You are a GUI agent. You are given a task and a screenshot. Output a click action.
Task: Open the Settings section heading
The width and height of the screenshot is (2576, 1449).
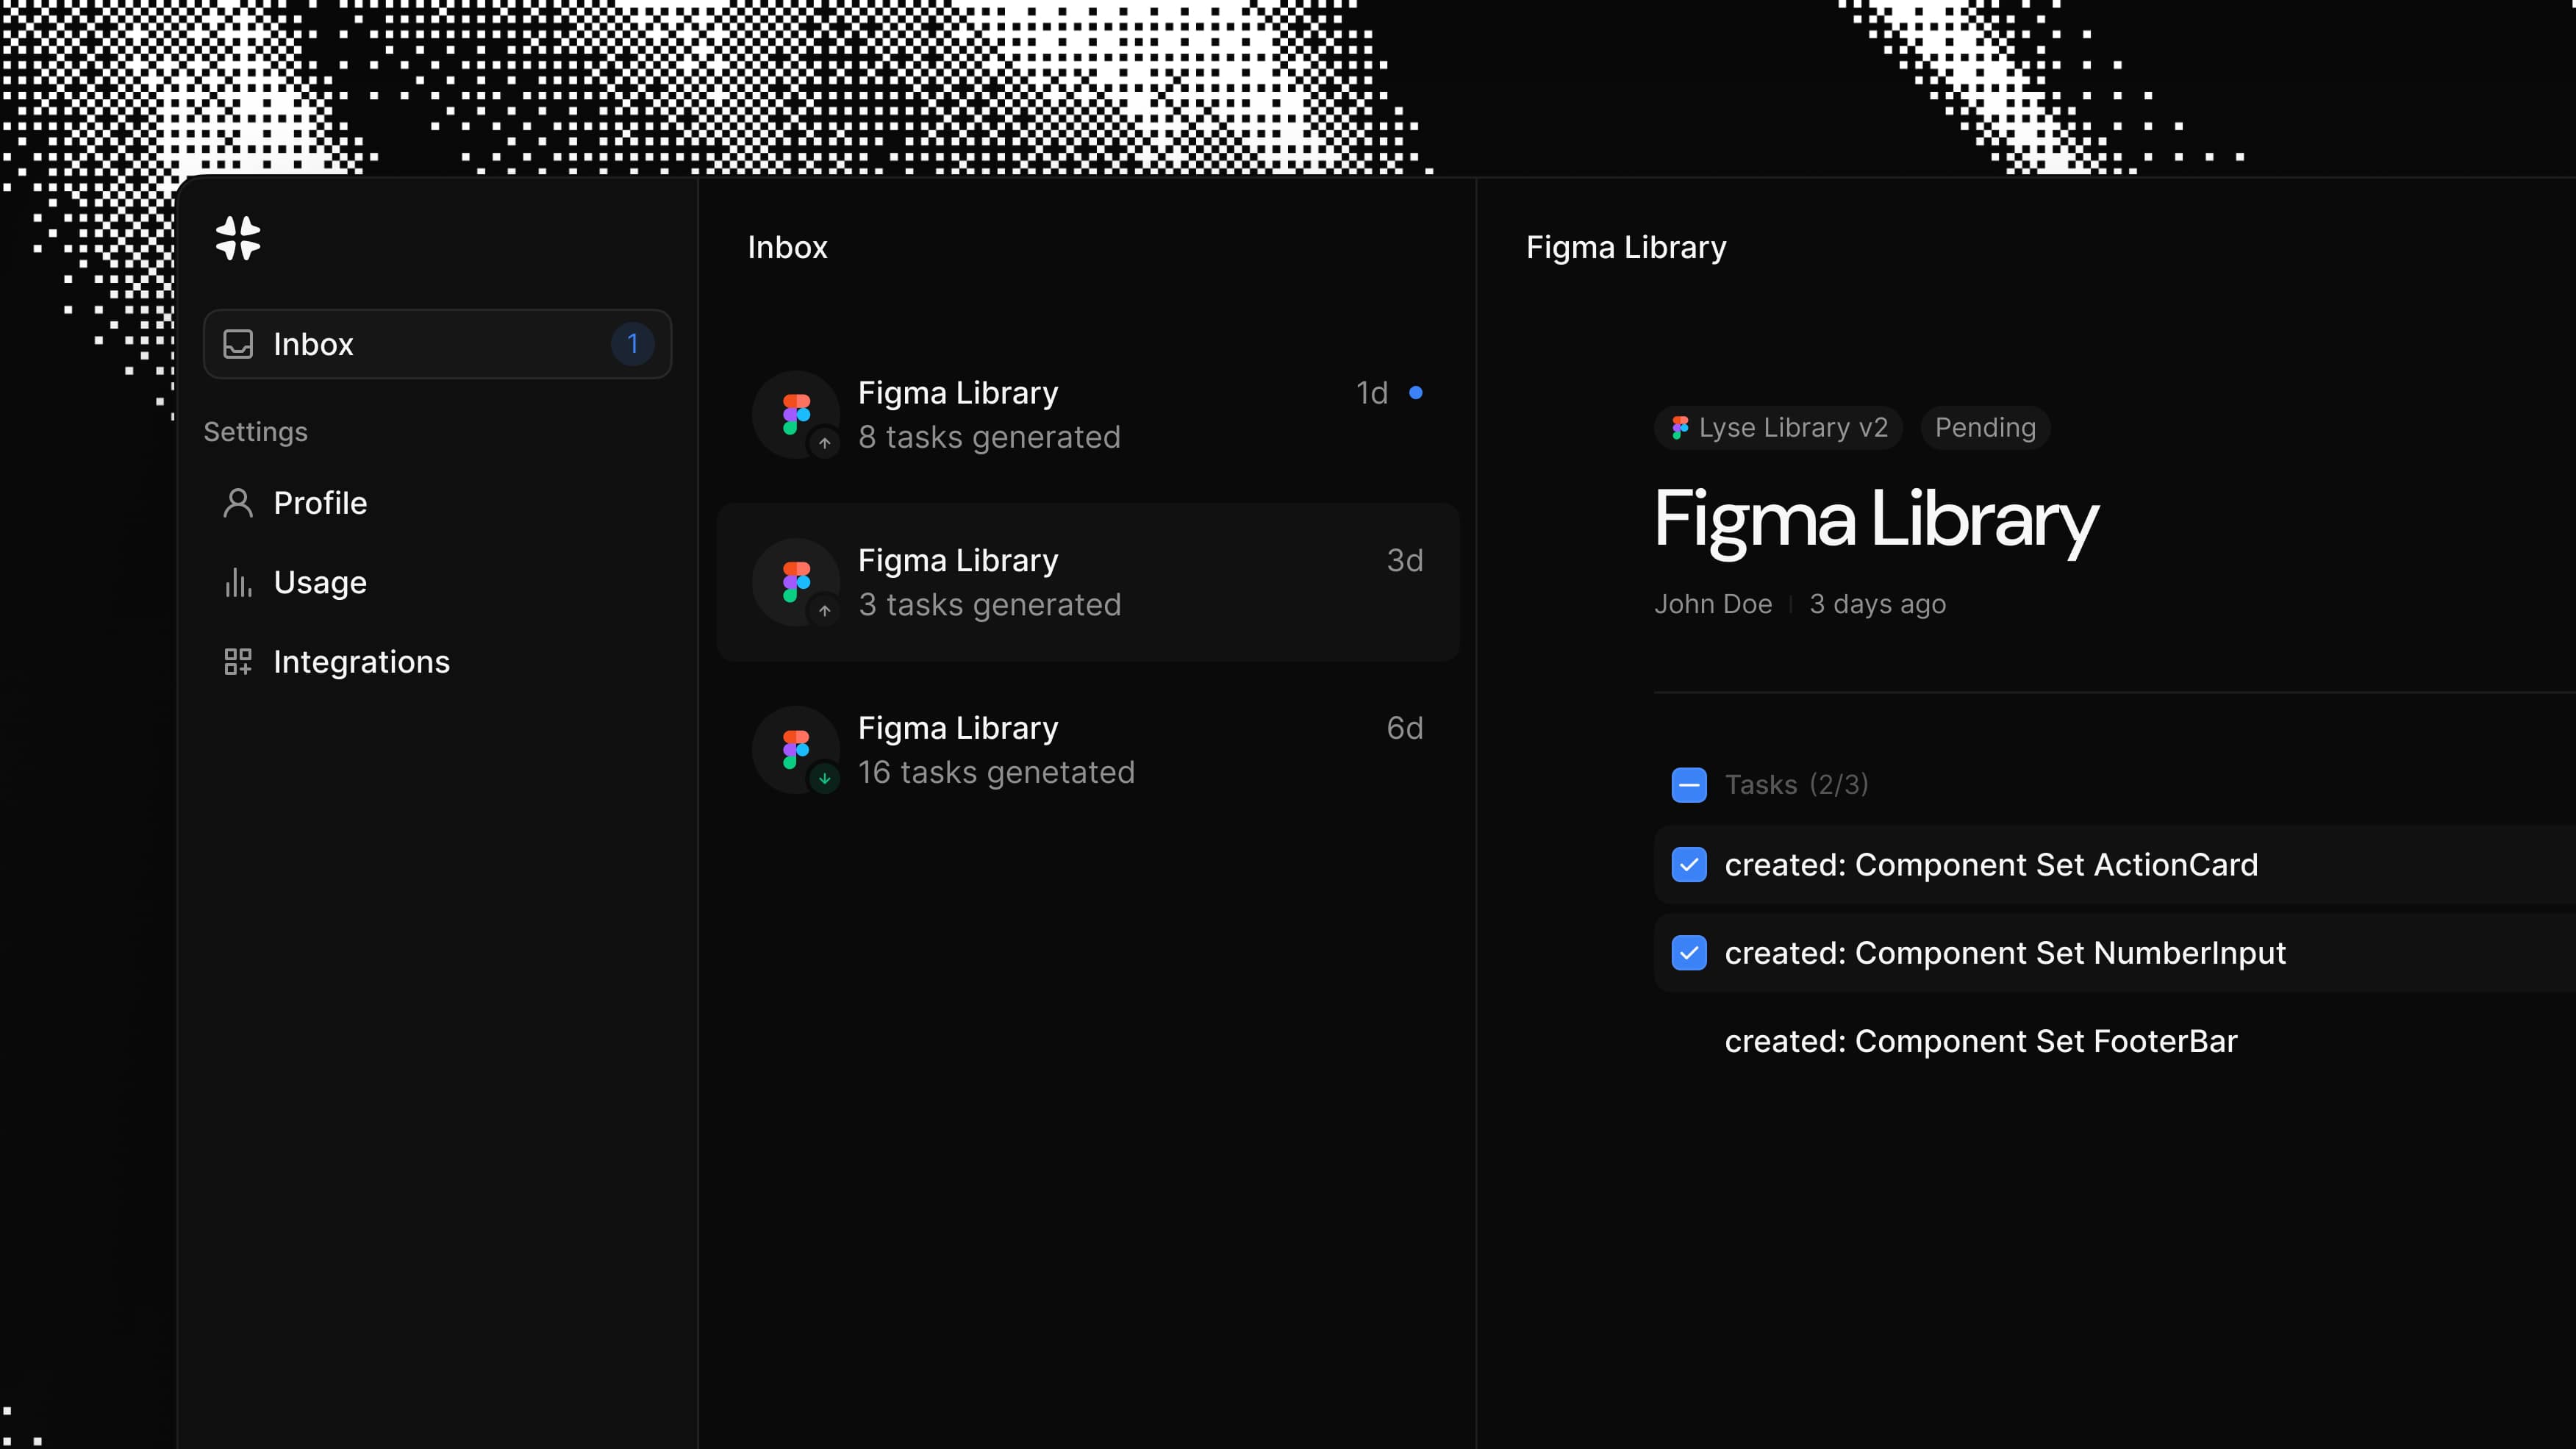coord(255,431)
